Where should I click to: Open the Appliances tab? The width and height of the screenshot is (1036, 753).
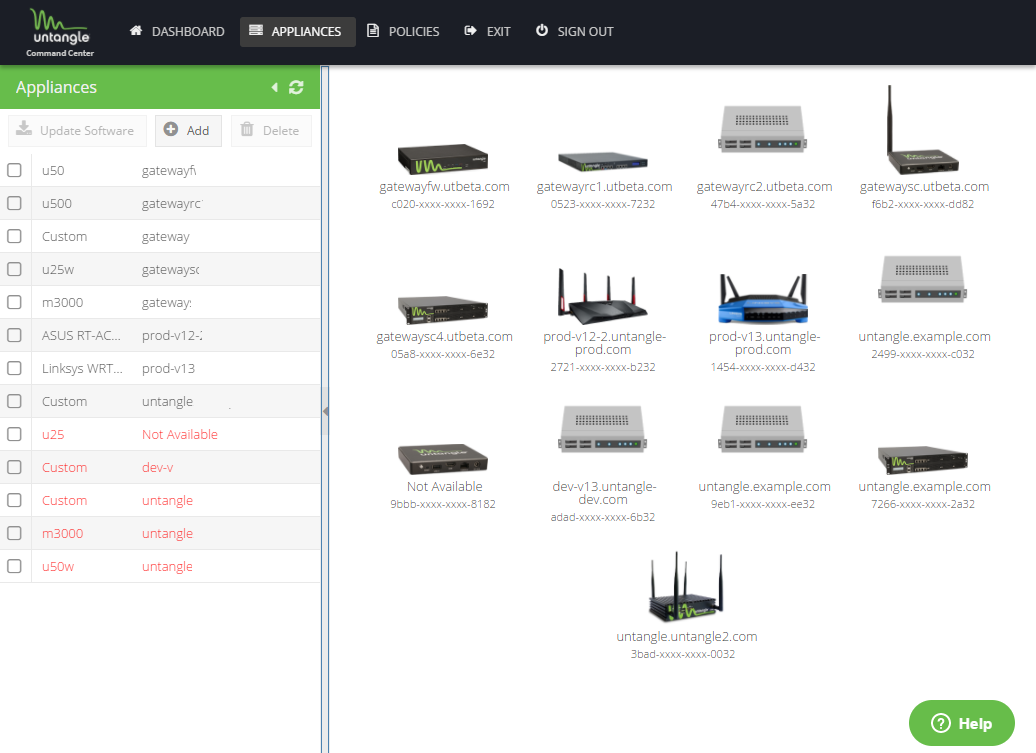point(297,32)
